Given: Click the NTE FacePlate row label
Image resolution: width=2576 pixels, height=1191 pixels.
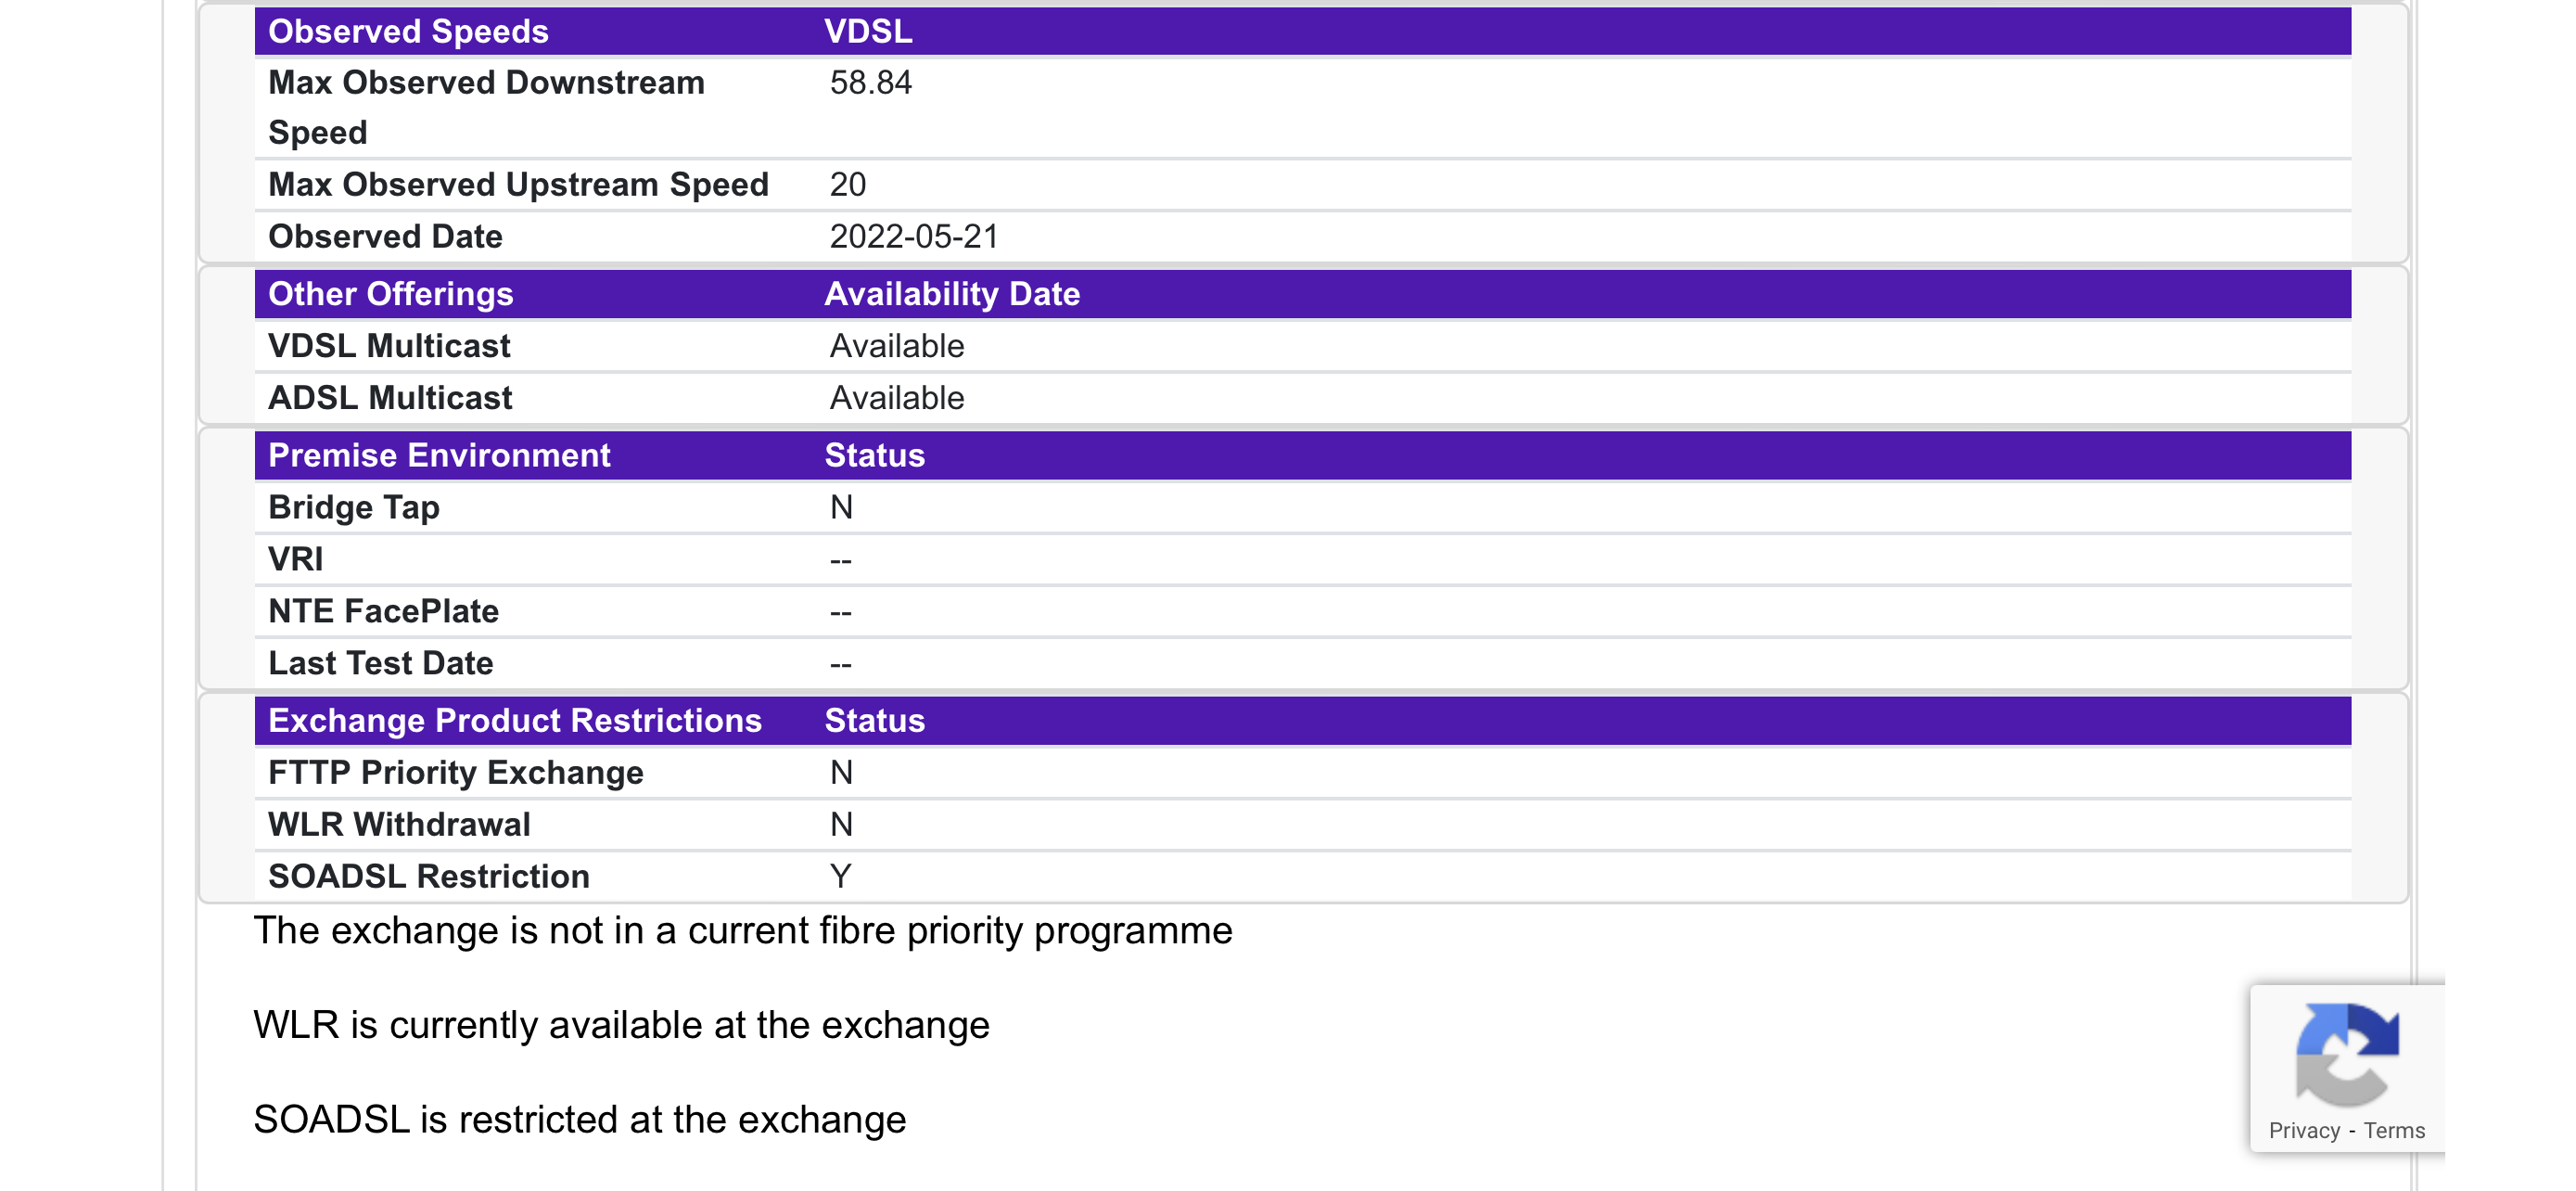Looking at the screenshot, I should click(383, 611).
